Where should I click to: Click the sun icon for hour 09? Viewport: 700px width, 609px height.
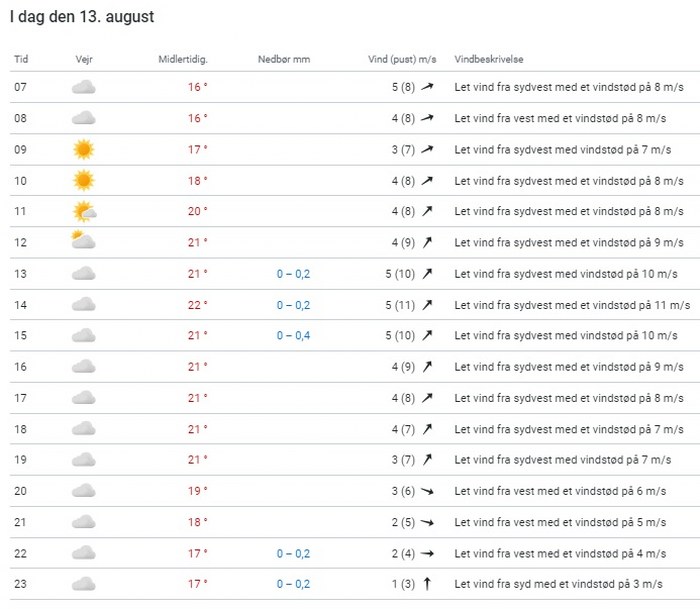click(x=84, y=150)
